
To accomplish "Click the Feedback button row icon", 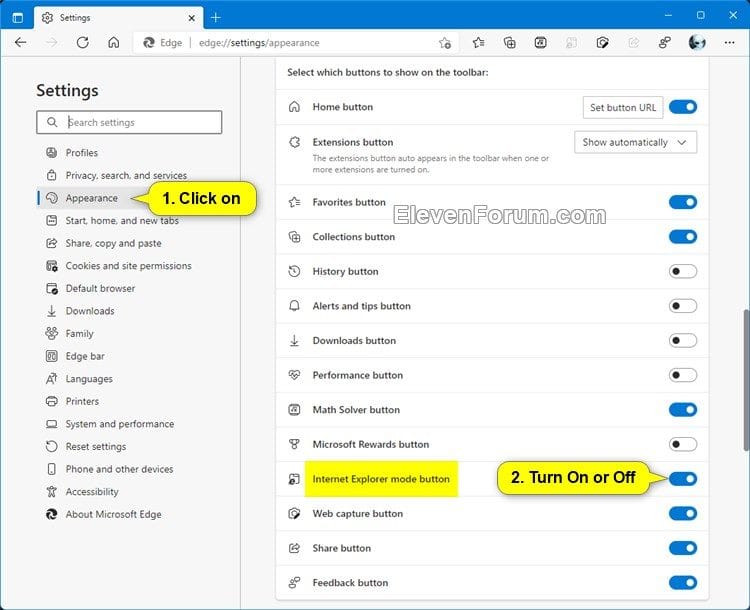I will point(294,583).
